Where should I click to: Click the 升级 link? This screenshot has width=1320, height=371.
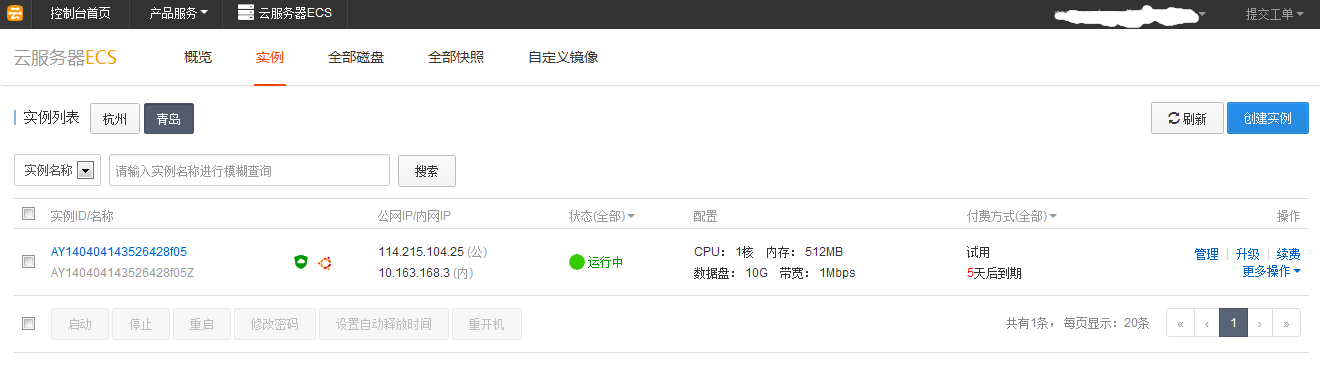pos(1247,254)
